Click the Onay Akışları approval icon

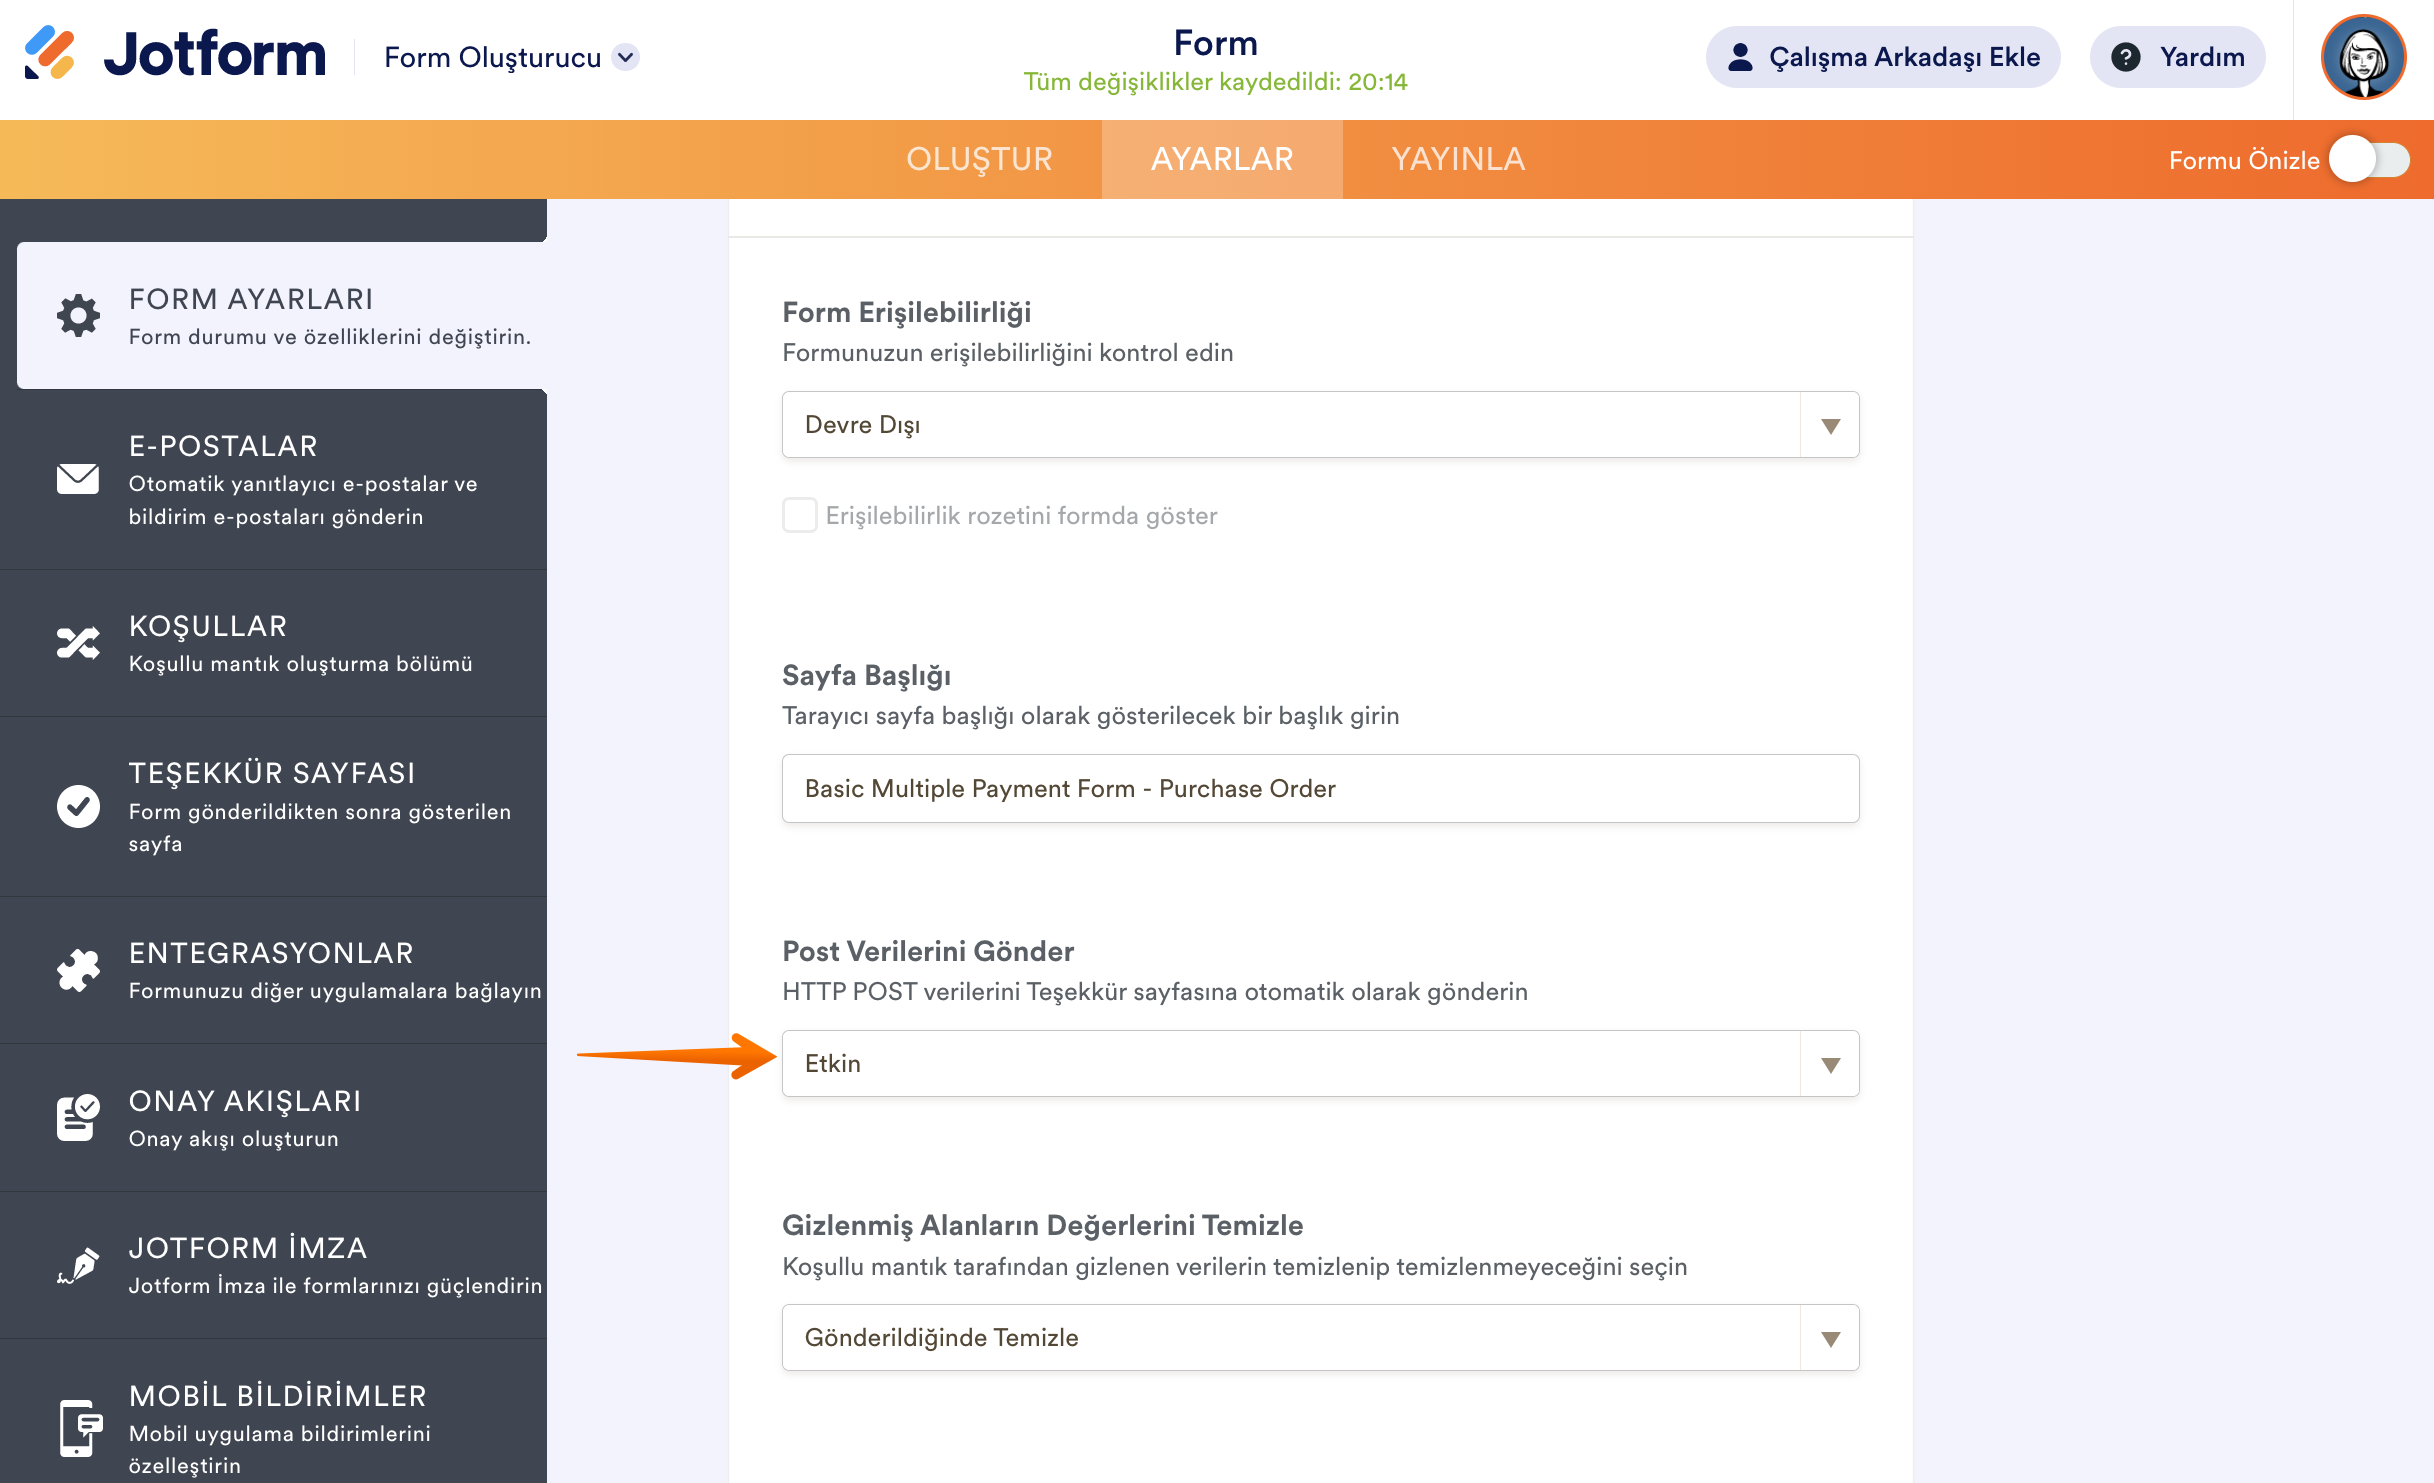[78, 1117]
